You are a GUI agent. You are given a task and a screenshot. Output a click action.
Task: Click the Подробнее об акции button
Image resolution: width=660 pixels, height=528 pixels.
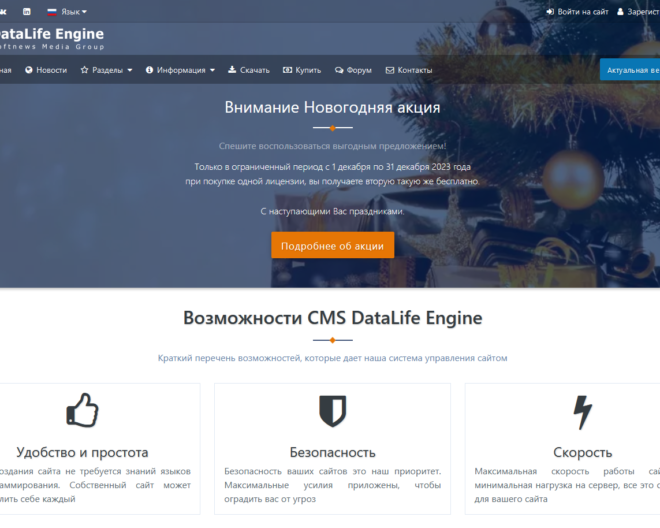pyautogui.click(x=333, y=245)
